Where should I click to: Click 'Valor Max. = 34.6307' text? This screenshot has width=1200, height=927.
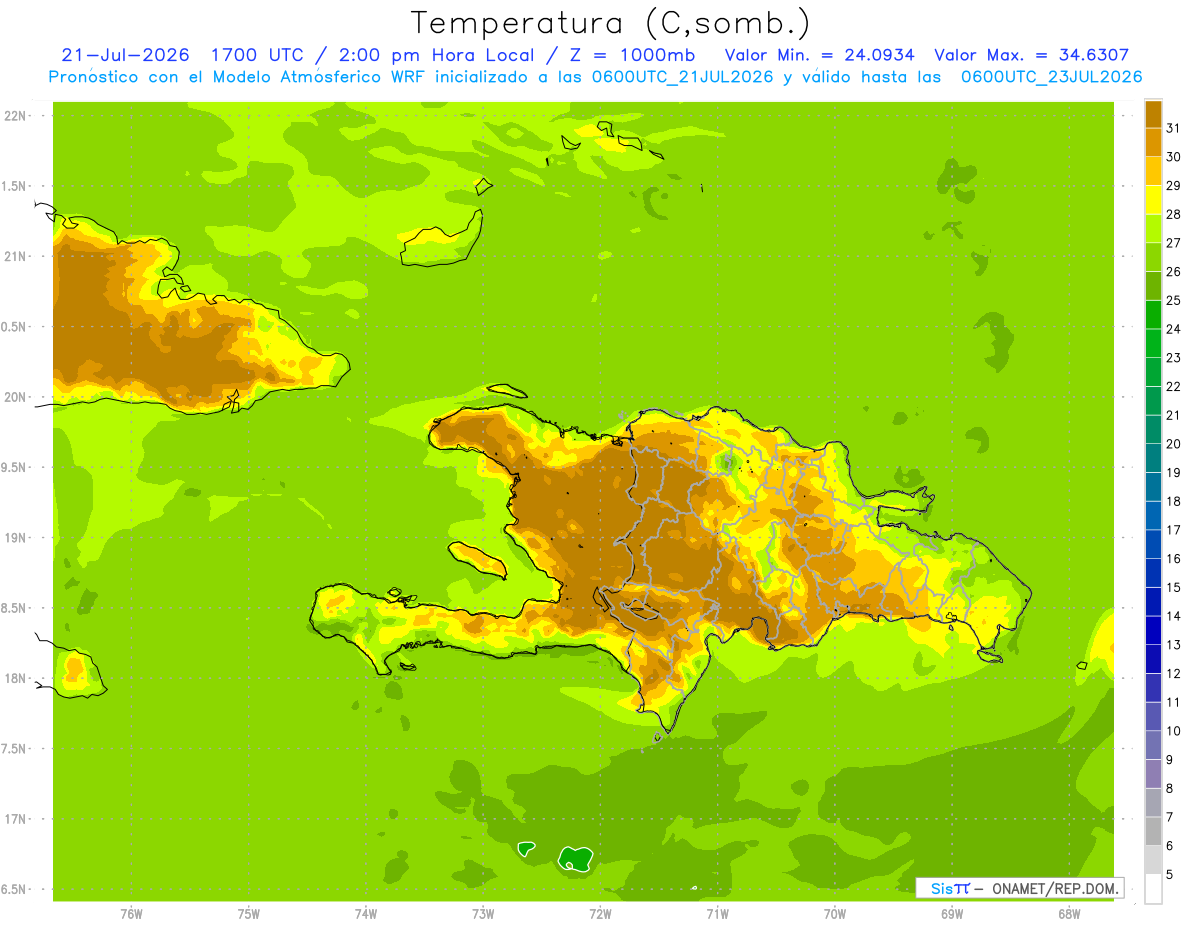point(1031,54)
